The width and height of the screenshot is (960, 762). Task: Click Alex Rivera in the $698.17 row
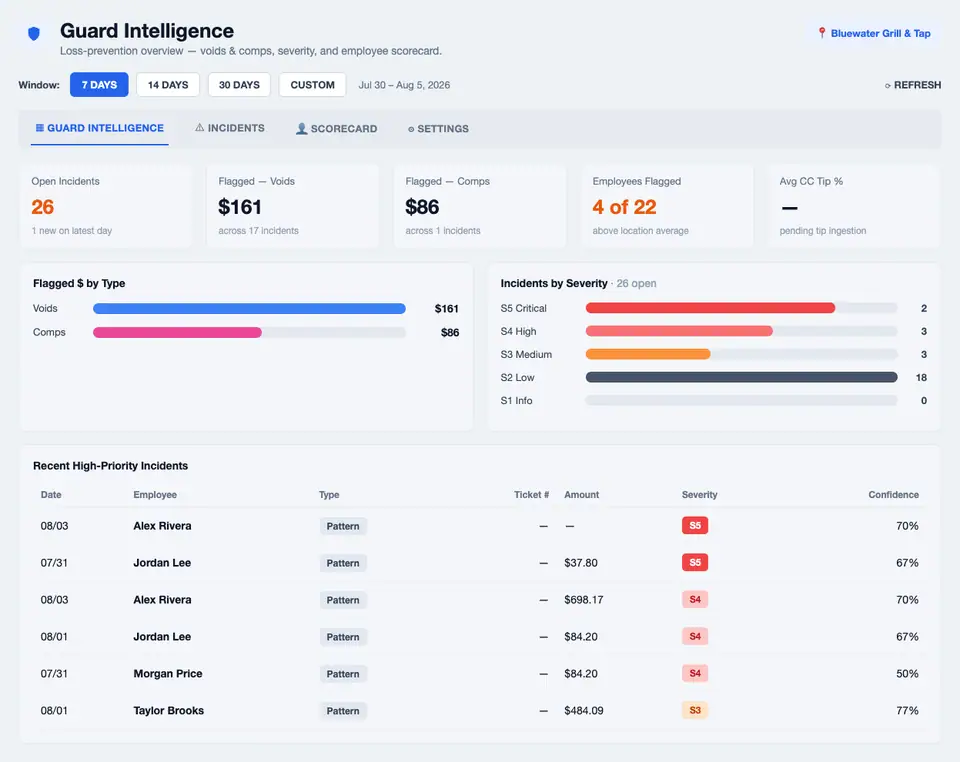click(162, 600)
